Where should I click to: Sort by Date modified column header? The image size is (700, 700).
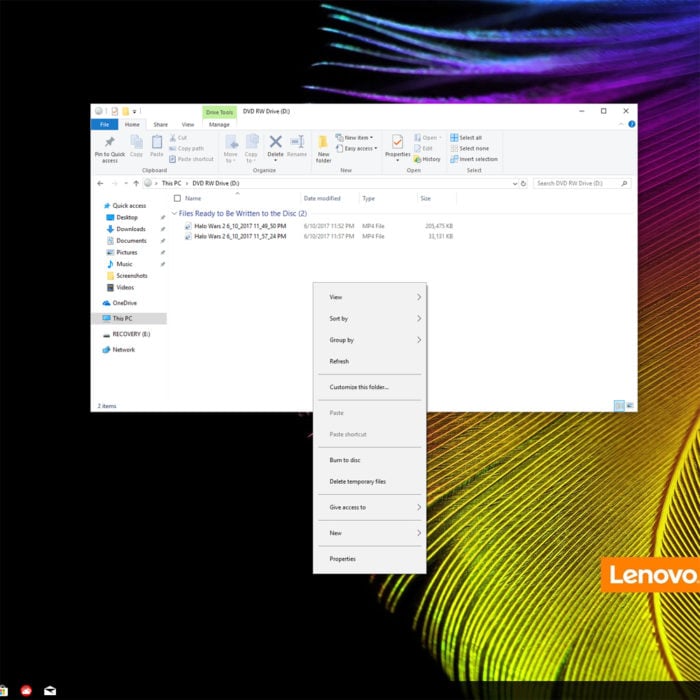[x=322, y=198]
